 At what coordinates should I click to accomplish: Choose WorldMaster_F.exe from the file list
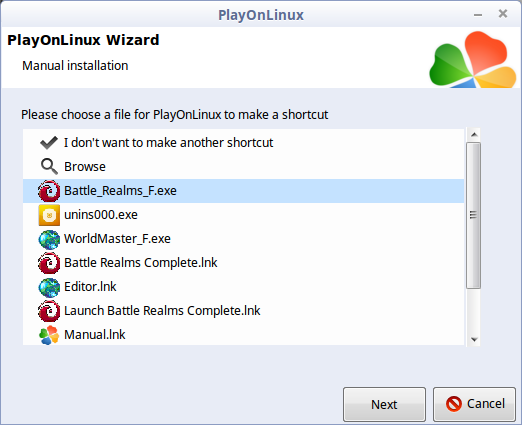243,239
